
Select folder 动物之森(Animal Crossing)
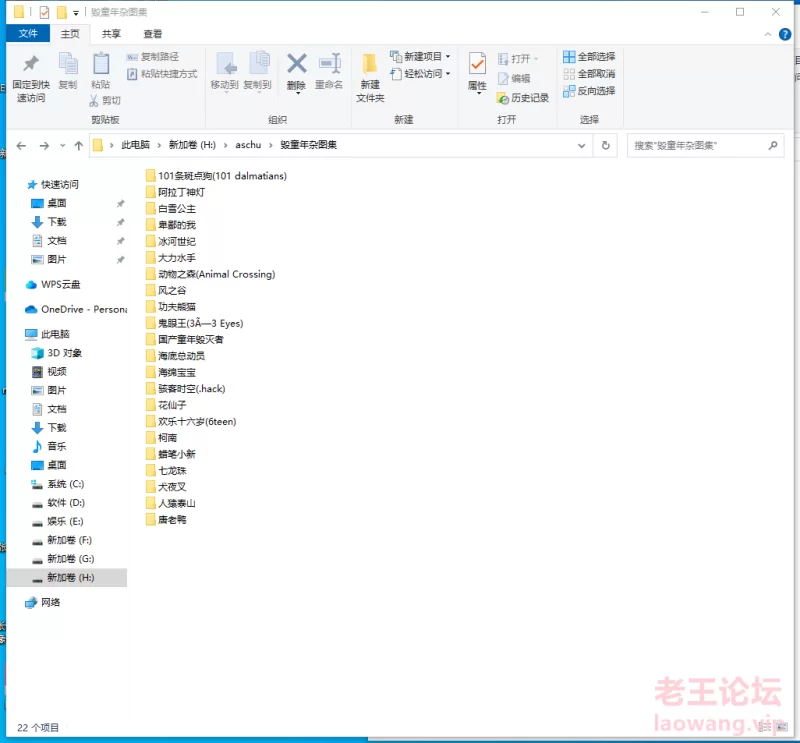[x=210, y=274]
